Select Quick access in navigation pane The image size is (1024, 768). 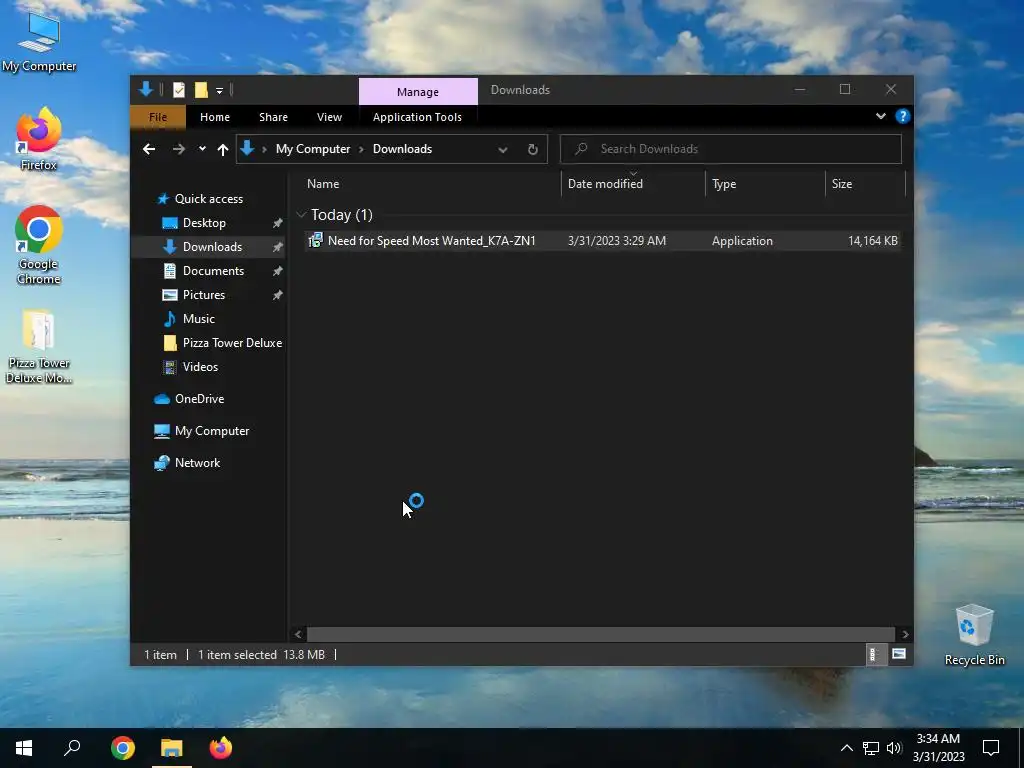pyautogui.click(x=200, y=199)
